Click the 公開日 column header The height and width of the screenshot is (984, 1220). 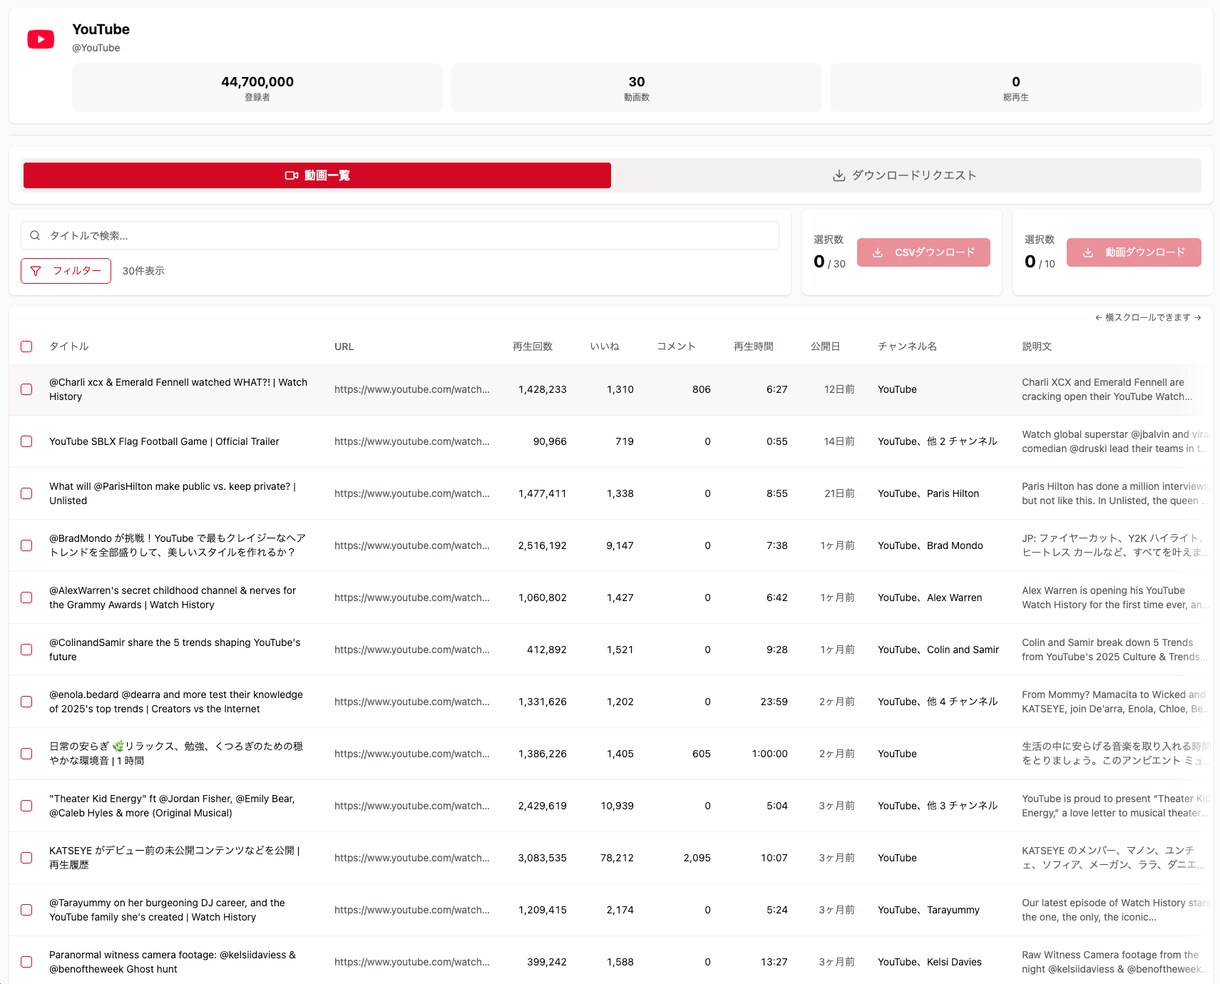(x=825, y=347)
